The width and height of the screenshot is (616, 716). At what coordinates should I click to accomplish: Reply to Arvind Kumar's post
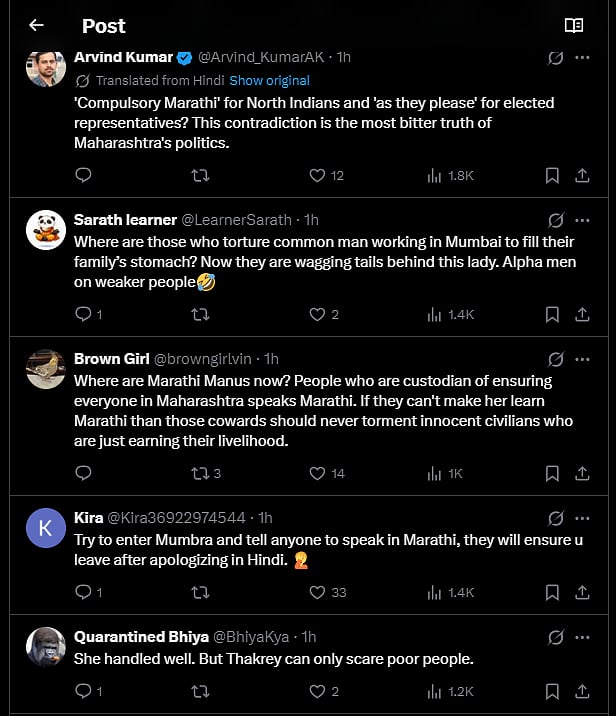(84, 175)
